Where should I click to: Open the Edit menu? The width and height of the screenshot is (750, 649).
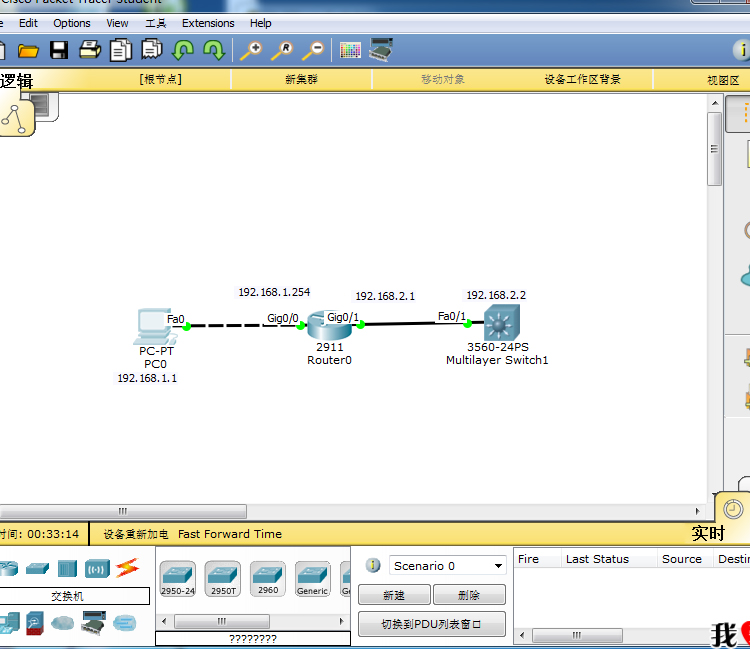[x=28, y=23]
